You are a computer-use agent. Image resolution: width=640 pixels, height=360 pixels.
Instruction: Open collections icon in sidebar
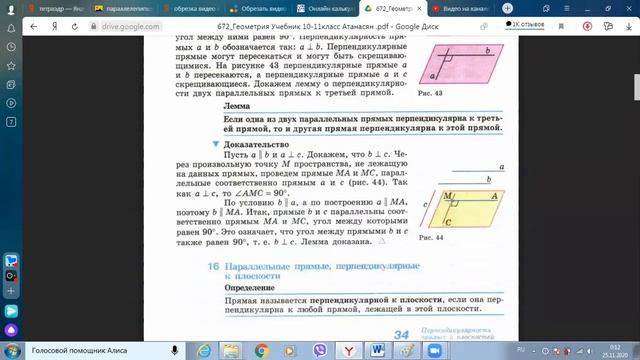coord(11,84)
